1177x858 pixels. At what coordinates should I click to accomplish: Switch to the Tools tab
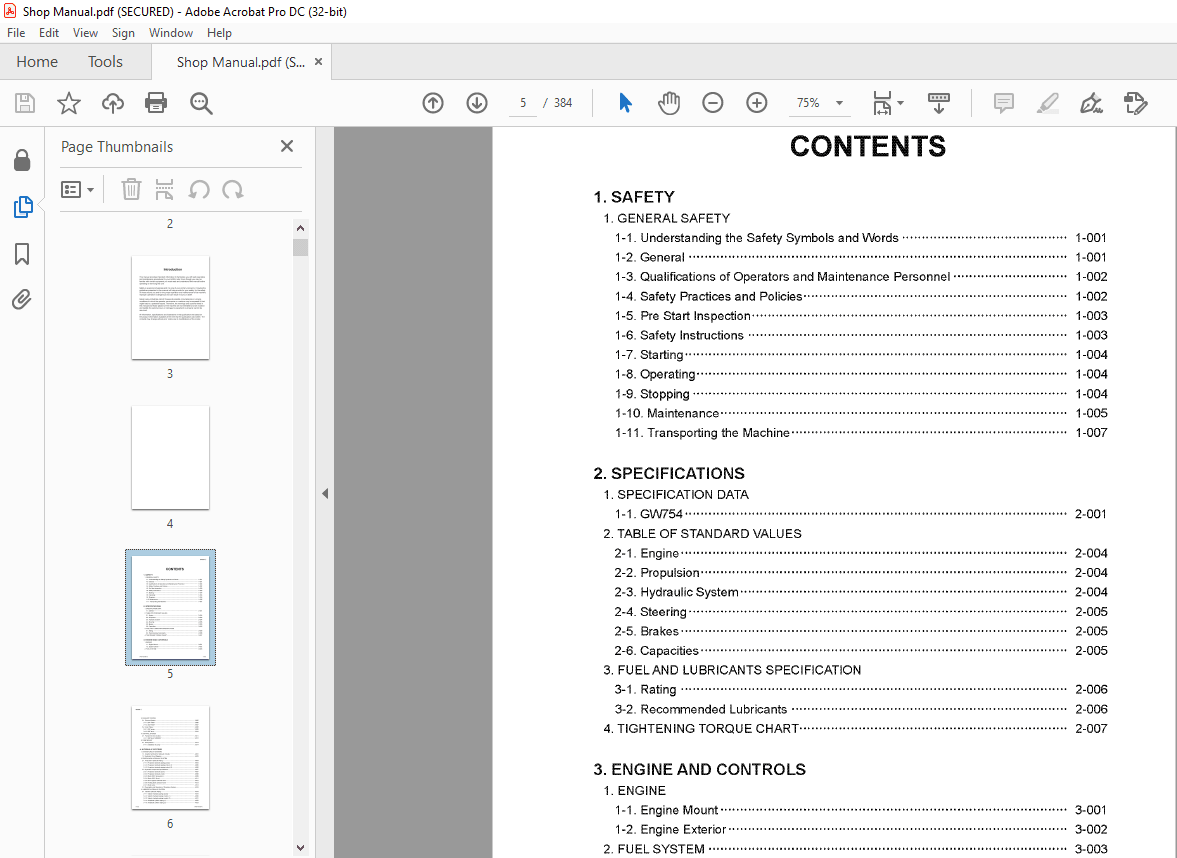point(105,62)
